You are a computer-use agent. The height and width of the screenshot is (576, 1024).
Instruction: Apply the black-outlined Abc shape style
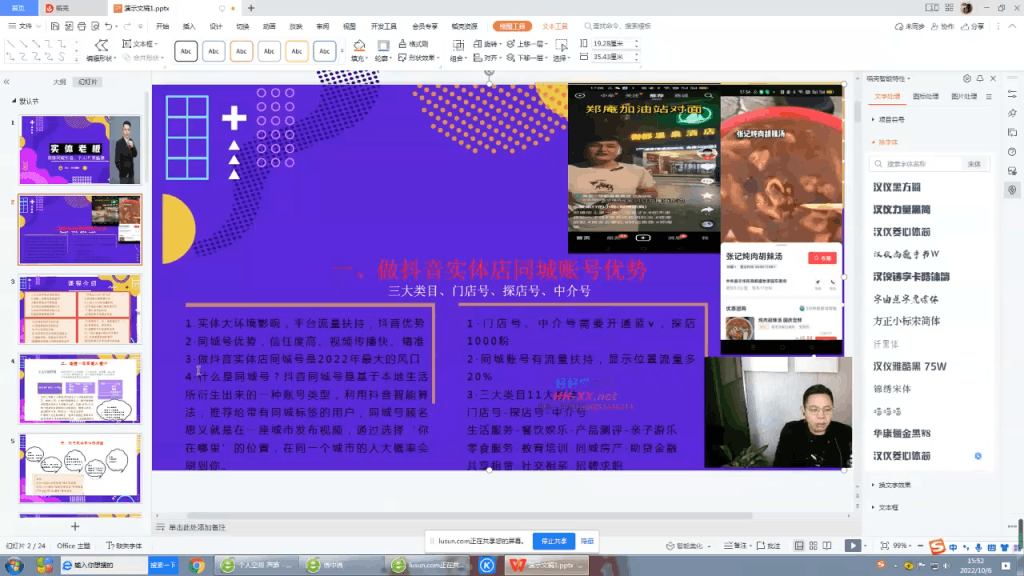point(186,51)
